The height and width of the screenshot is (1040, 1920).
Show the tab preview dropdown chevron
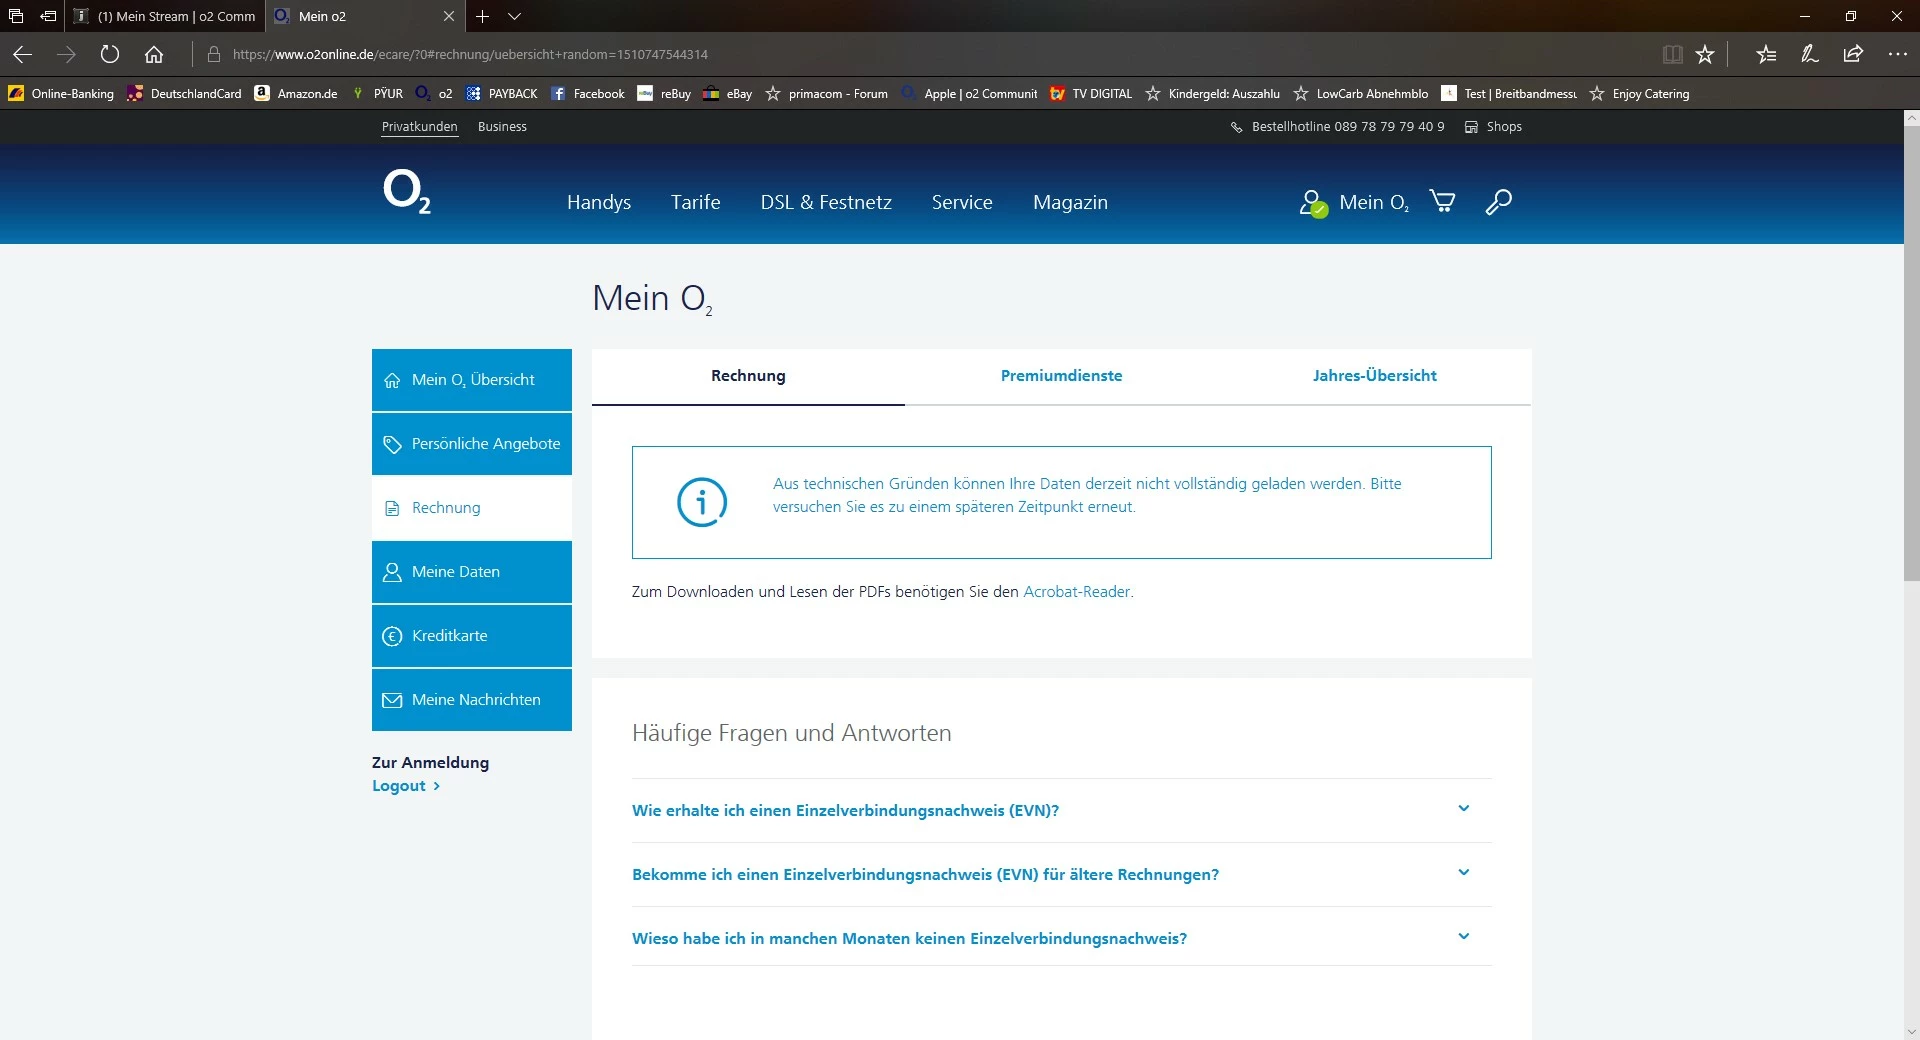514,16
